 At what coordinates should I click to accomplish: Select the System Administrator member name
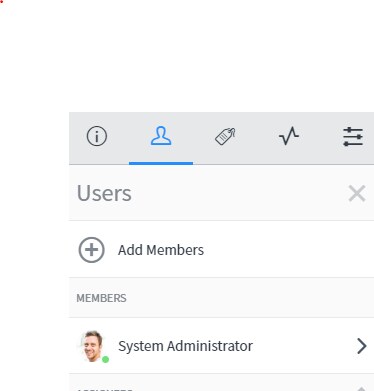[x=185, y=346]
